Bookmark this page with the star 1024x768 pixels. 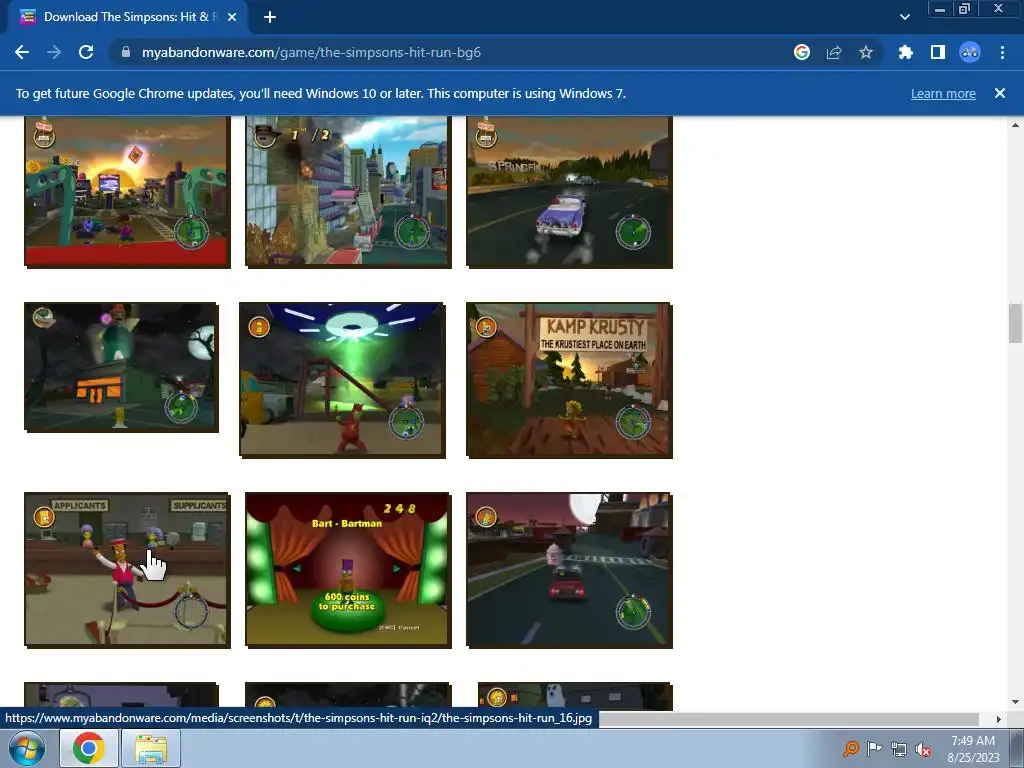[x=866, y=52]
